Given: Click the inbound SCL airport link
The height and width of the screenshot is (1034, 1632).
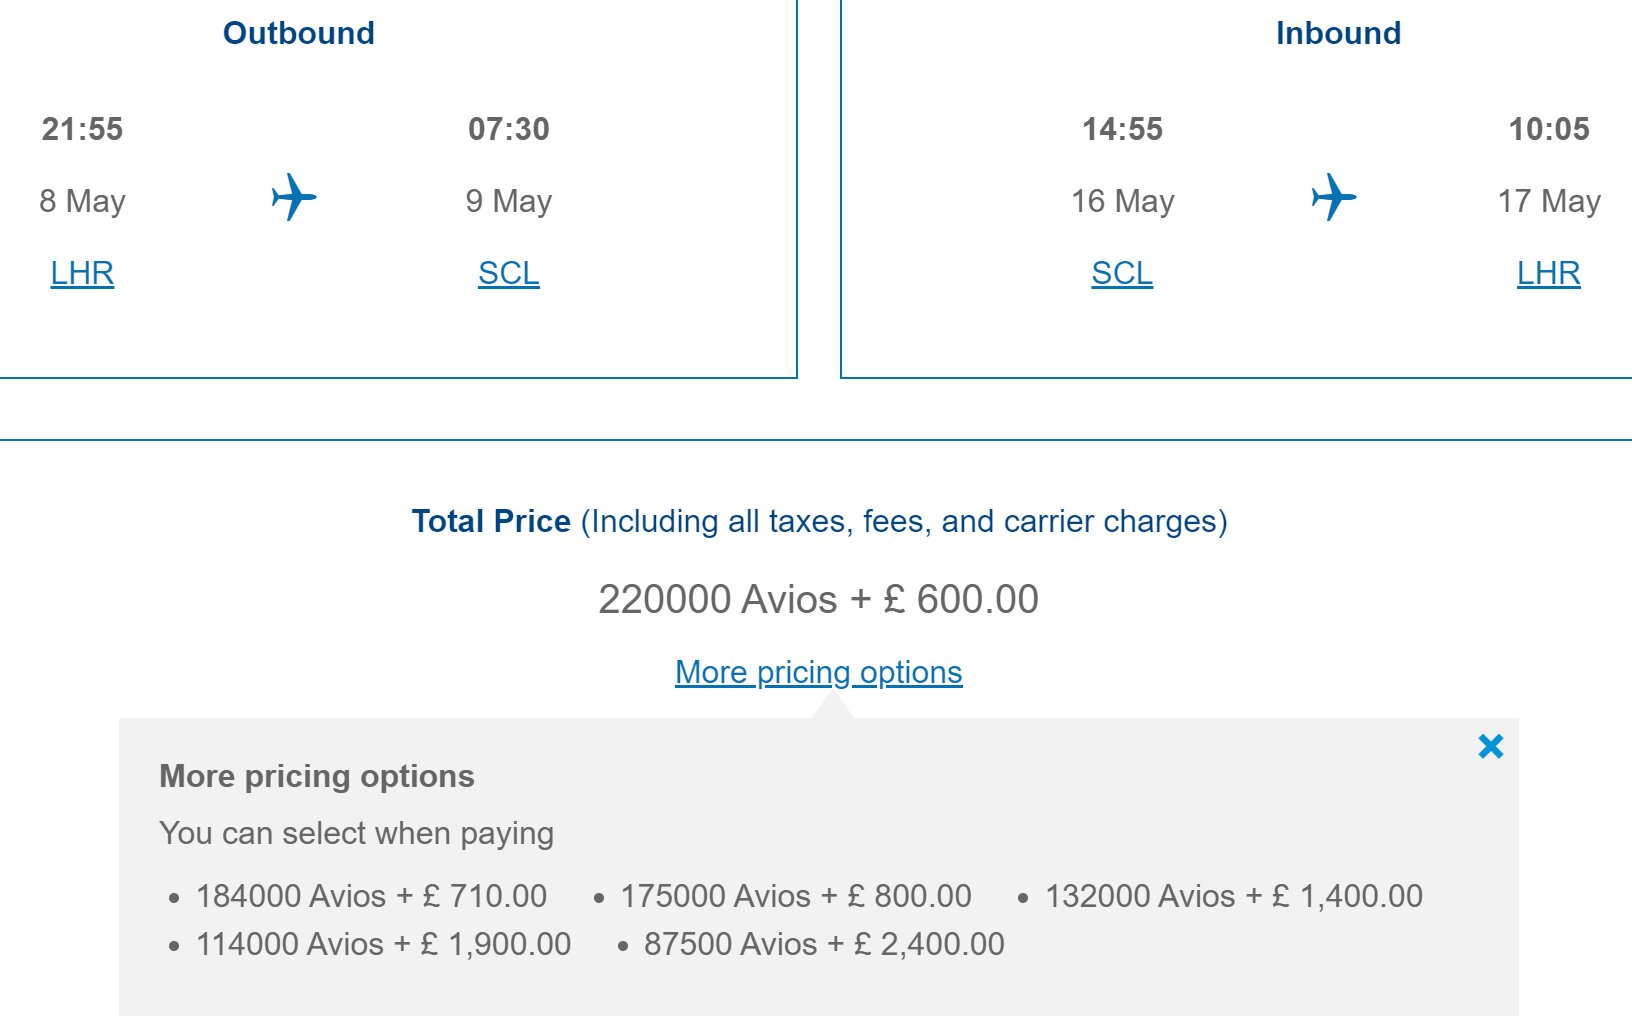Looking at the screenshot, I should 1122,273.
